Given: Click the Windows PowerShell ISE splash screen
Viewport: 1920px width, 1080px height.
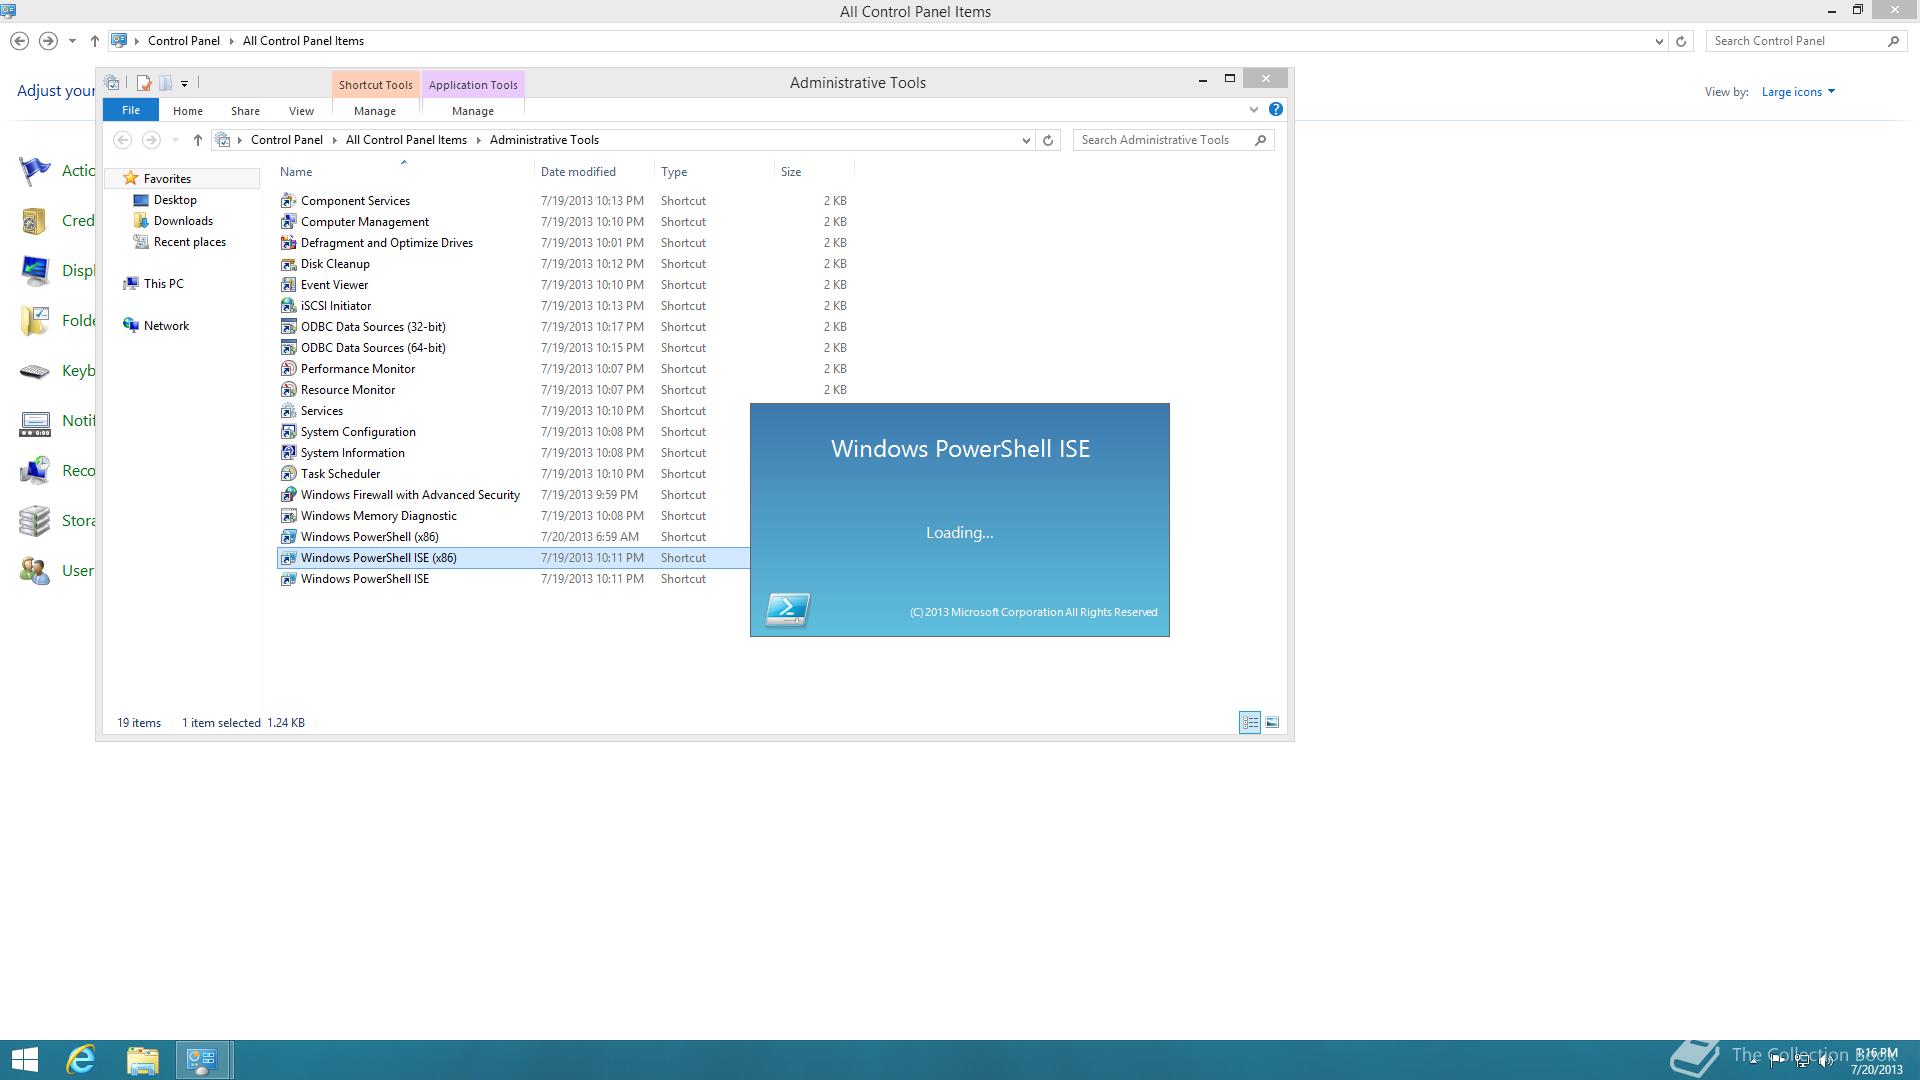Looking at the screenshot, I should coord(960,520).
